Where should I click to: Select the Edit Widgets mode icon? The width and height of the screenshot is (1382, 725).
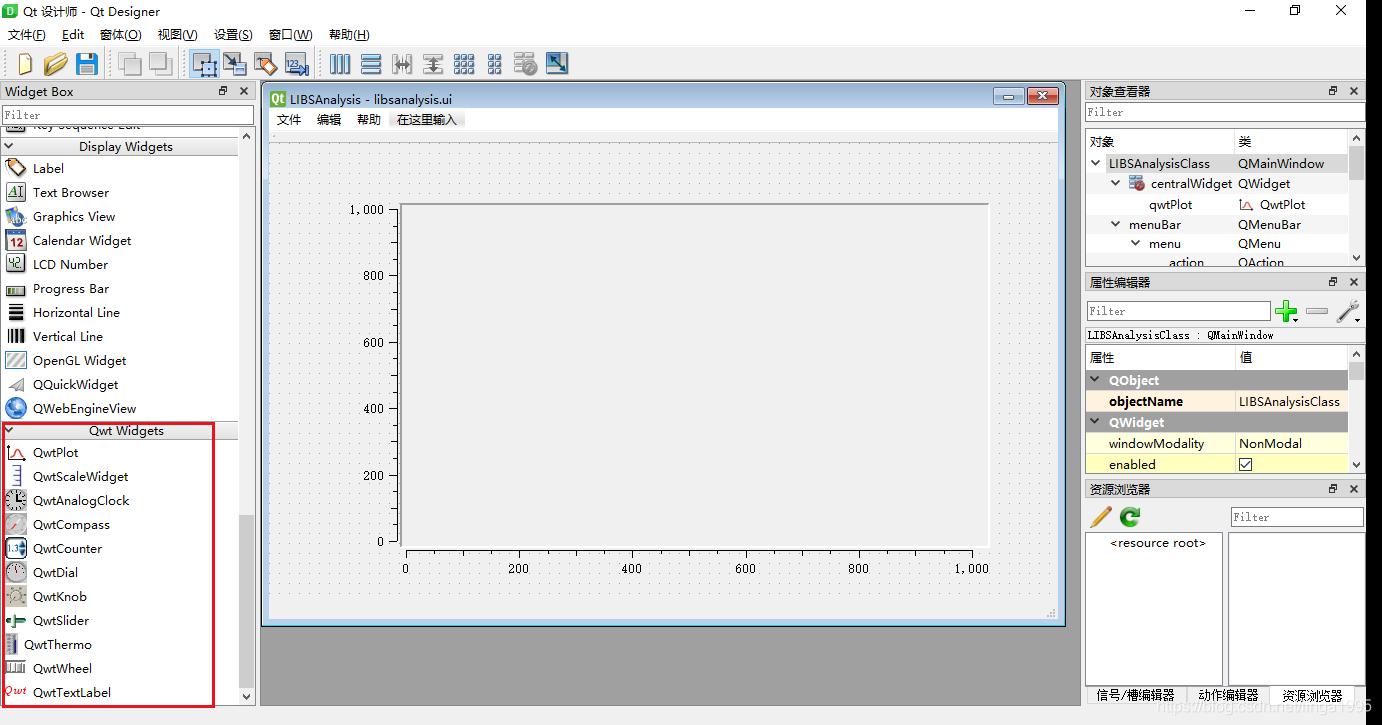click(x=205, y=64)
